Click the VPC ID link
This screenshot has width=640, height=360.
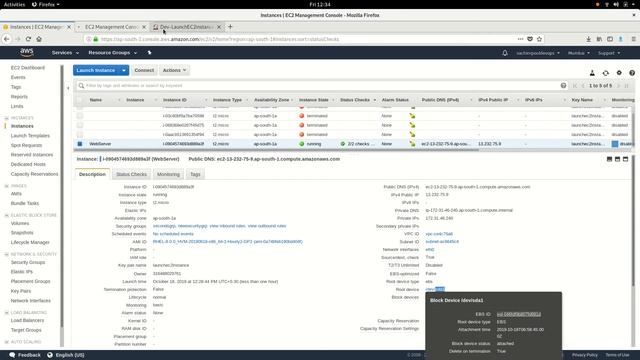coord(439,234)
